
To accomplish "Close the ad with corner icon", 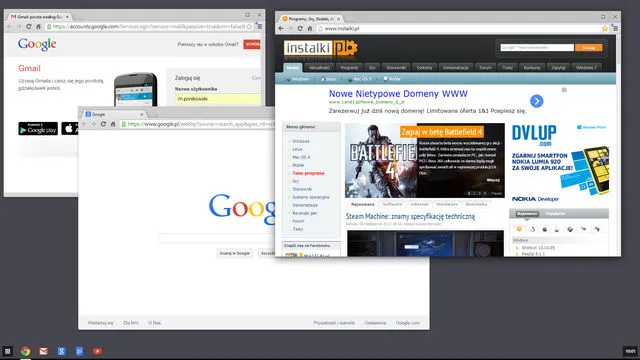I will point(564,90).
